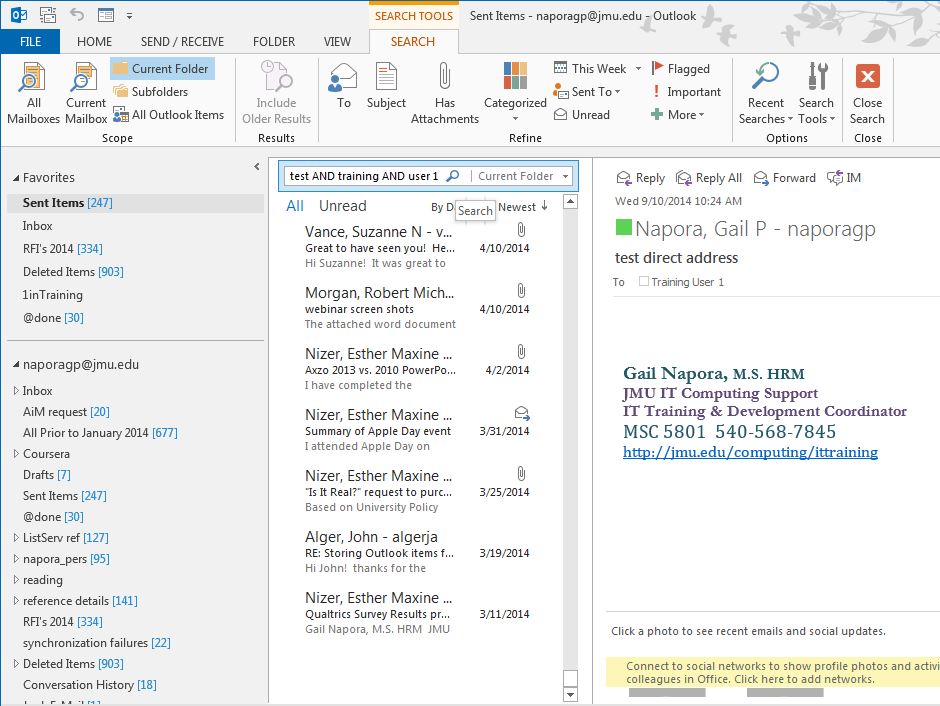Click the Close Search button
Image resolution: width=940 pixels, height=706 pixels.
pyautogui.click(x=867, y=93)
